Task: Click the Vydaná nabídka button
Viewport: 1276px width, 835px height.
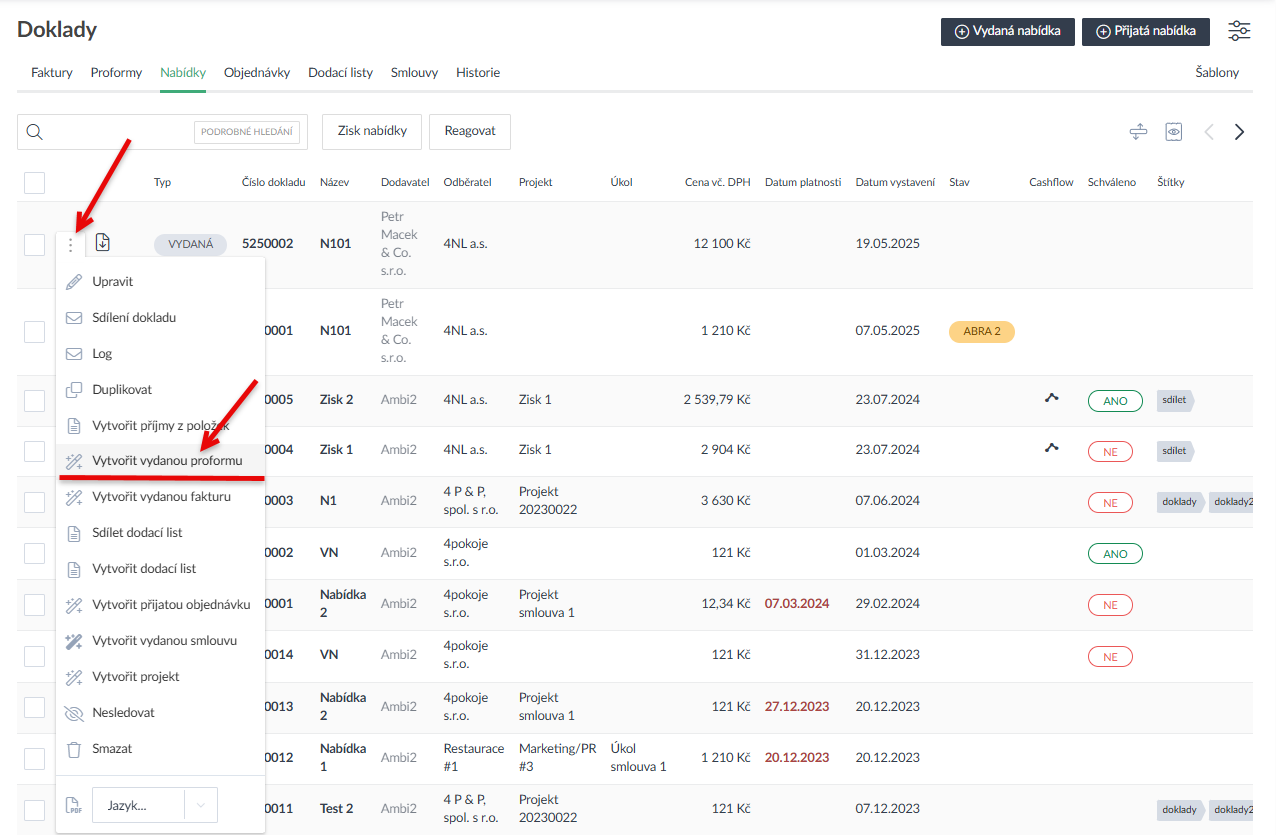Action: pos(1007,32)
